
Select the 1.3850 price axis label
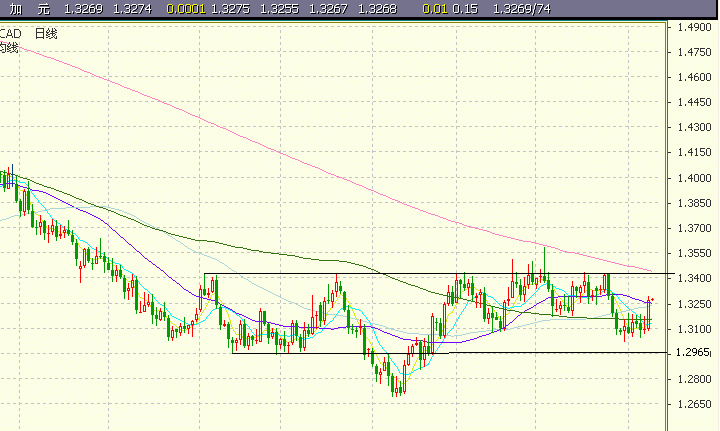[x=694, y=203]
